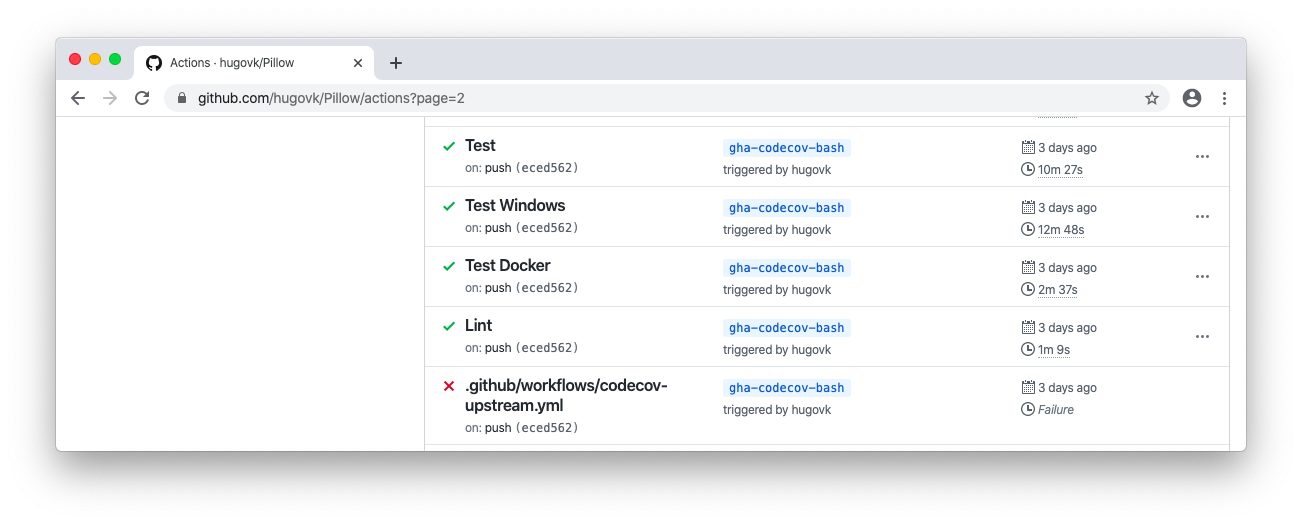Viewport: 1302px width, 525px height.
Task: Close the Actions hugovk/Pillow tab
Action: point(358,63)
